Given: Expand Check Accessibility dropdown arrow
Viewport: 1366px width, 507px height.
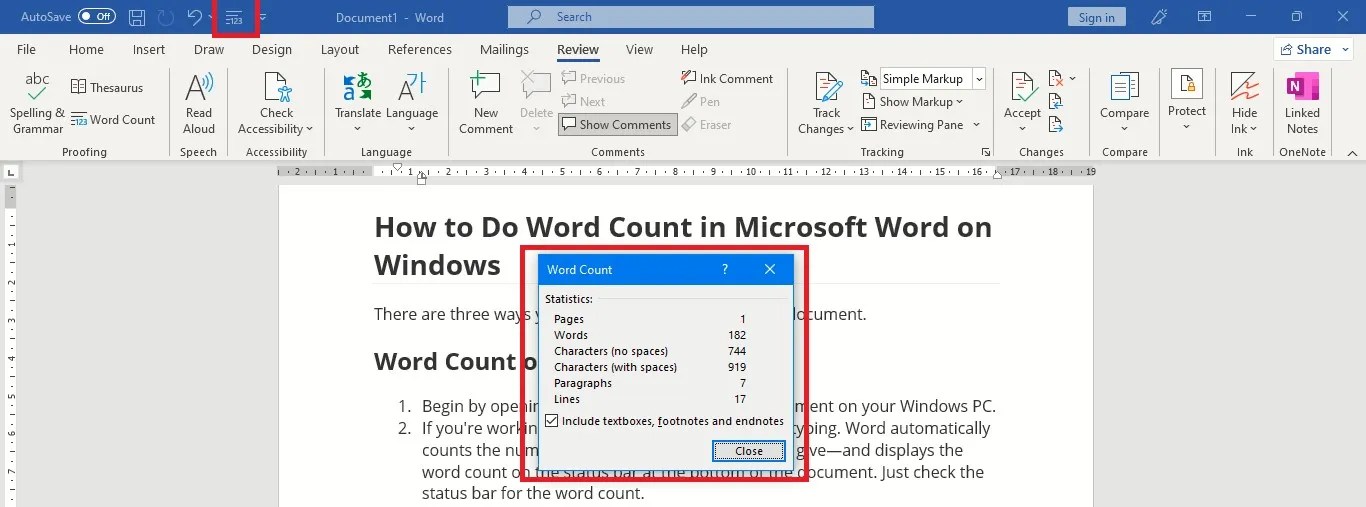Looking at the screenshot, I should coord(309,129).
